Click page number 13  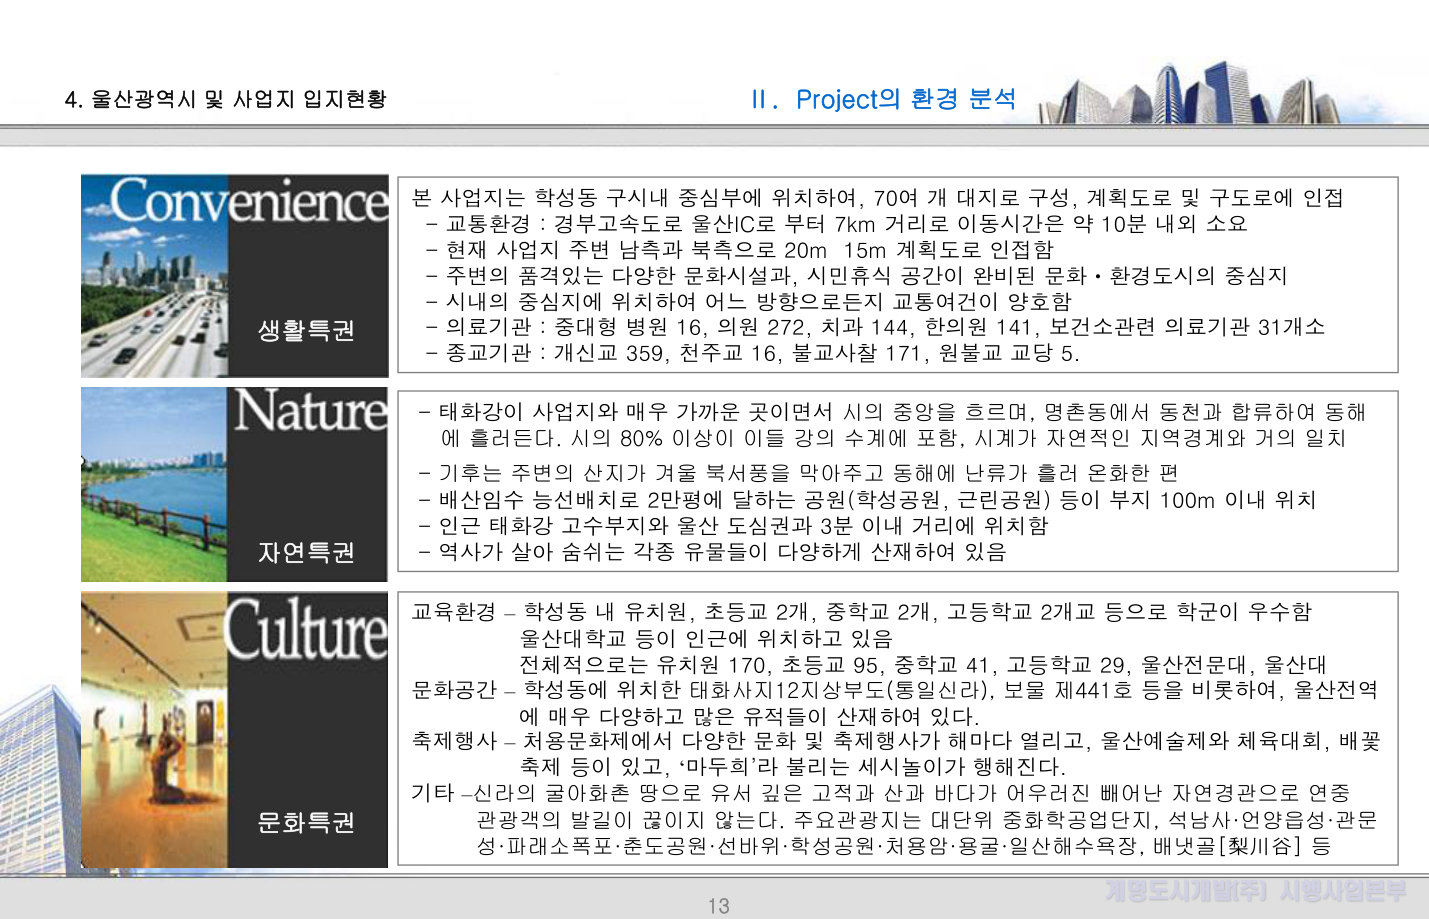[x=718, y=906]
